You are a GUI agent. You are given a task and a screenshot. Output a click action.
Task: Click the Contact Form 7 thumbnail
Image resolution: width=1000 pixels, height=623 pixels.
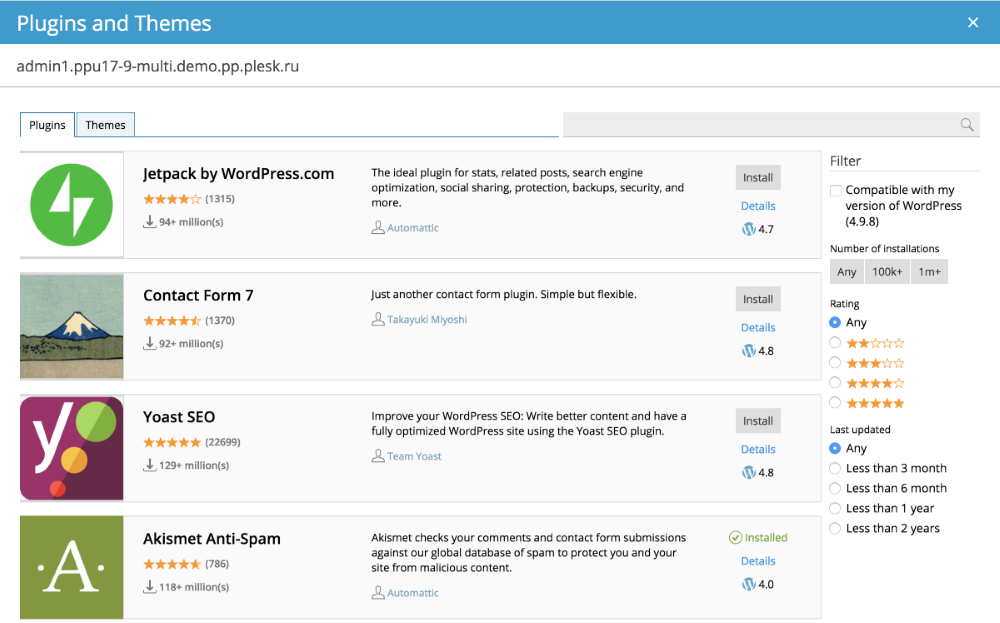pyautogui.click(x=72, y=326)
